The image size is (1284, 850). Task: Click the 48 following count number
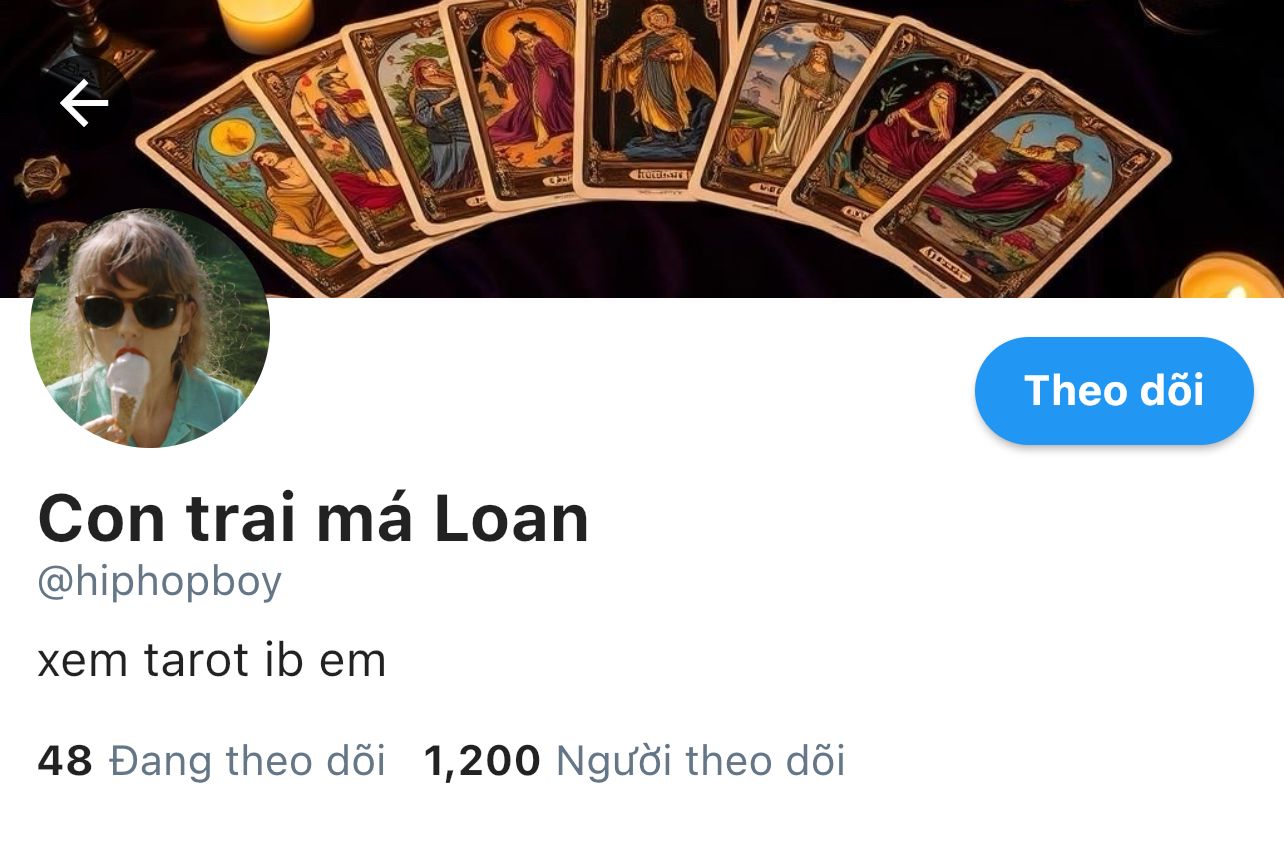[x=65, y=761]
